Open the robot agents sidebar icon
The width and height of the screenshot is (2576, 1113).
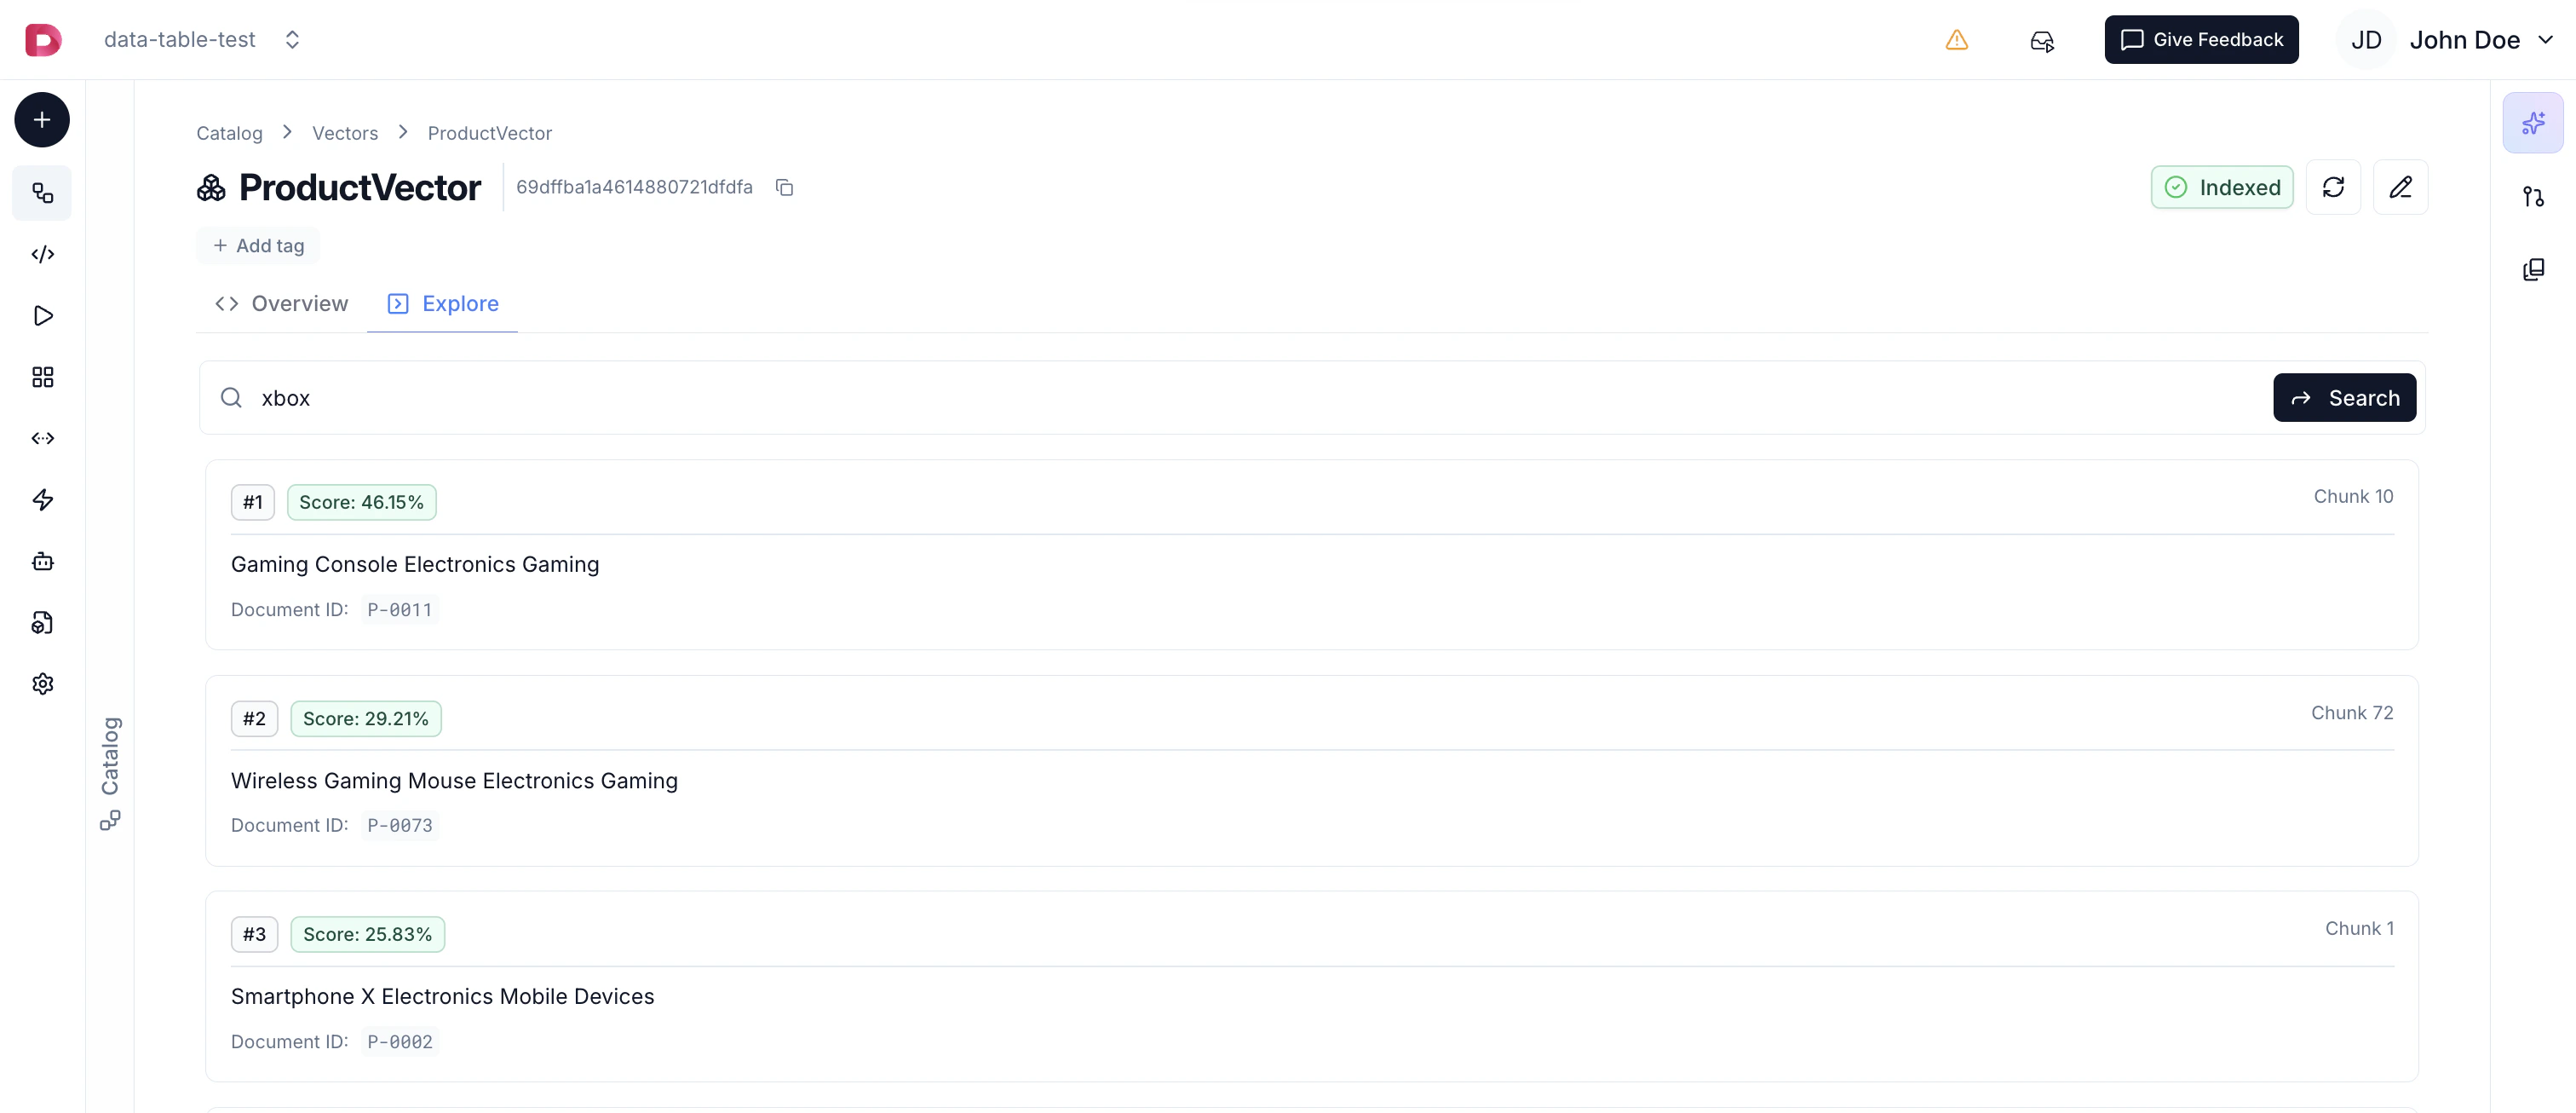pyautogui.click(x=42, y=561)
